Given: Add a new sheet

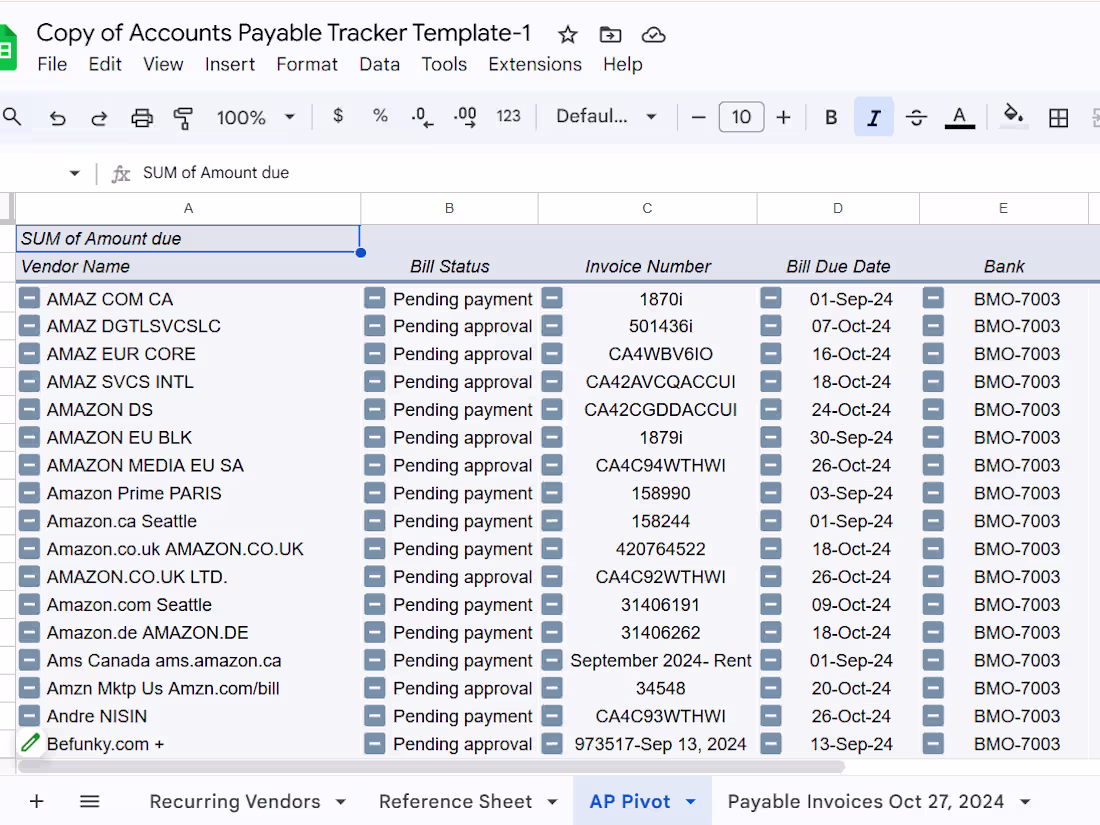Looking at the screenshot, I should coord(36,801).
